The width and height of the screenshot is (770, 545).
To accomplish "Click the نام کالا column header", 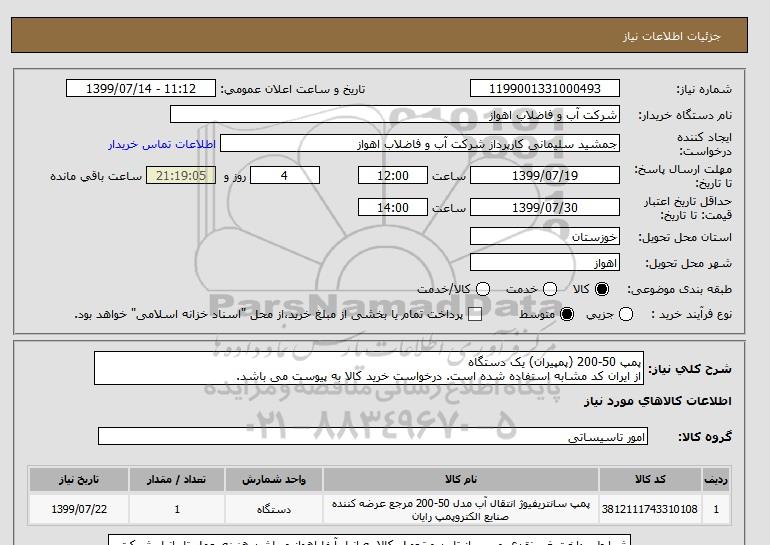I will [461, 480].
